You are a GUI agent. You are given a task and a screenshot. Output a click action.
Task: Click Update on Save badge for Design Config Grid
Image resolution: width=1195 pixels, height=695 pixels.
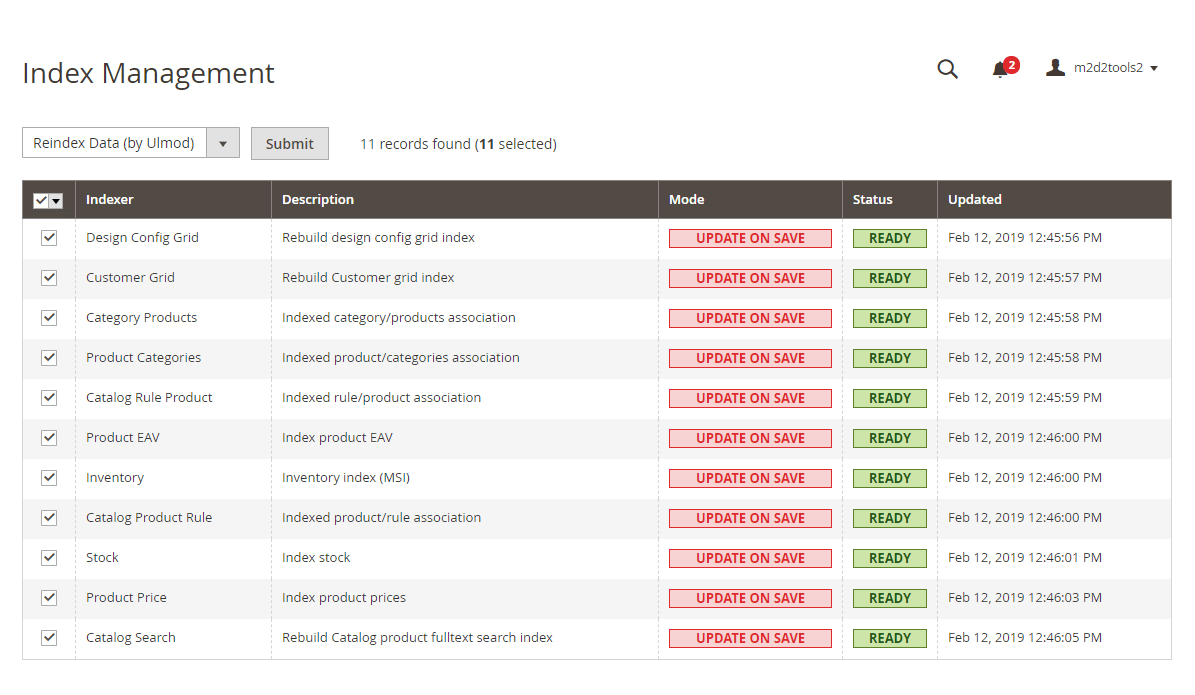[751, 239]
